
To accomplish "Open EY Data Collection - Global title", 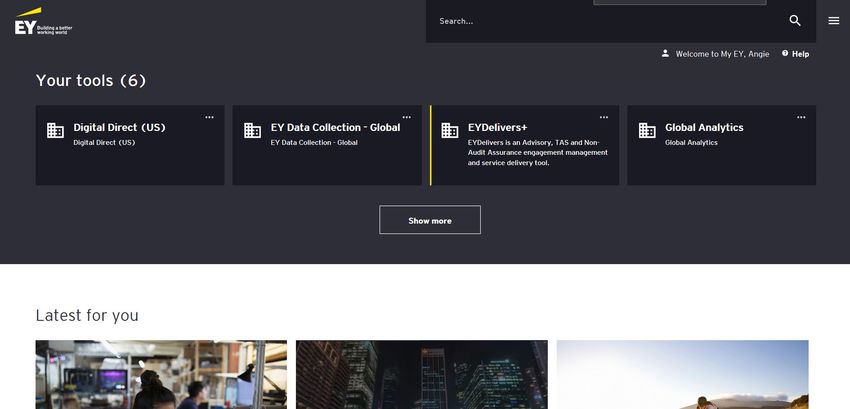I will click(336, 127).
